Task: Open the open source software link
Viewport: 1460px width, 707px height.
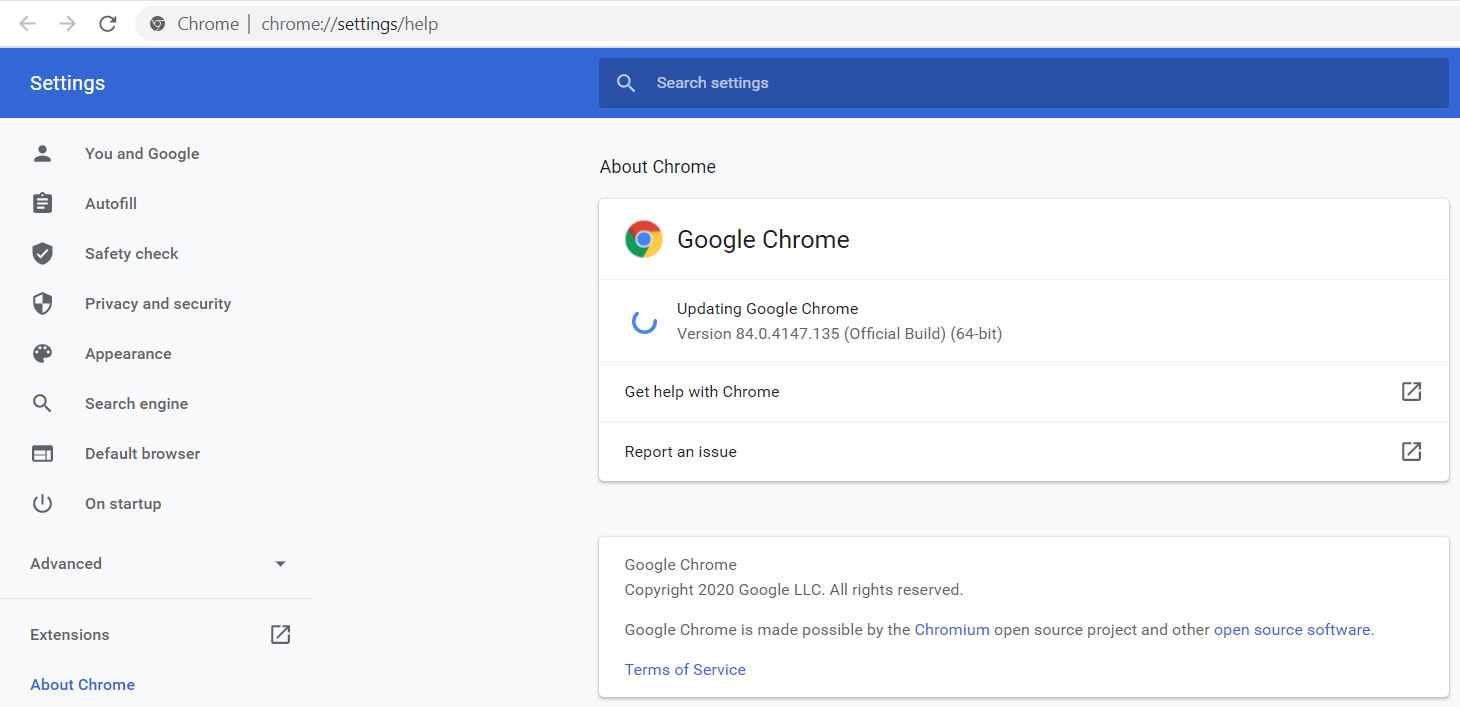Action: click(1292, 630)
